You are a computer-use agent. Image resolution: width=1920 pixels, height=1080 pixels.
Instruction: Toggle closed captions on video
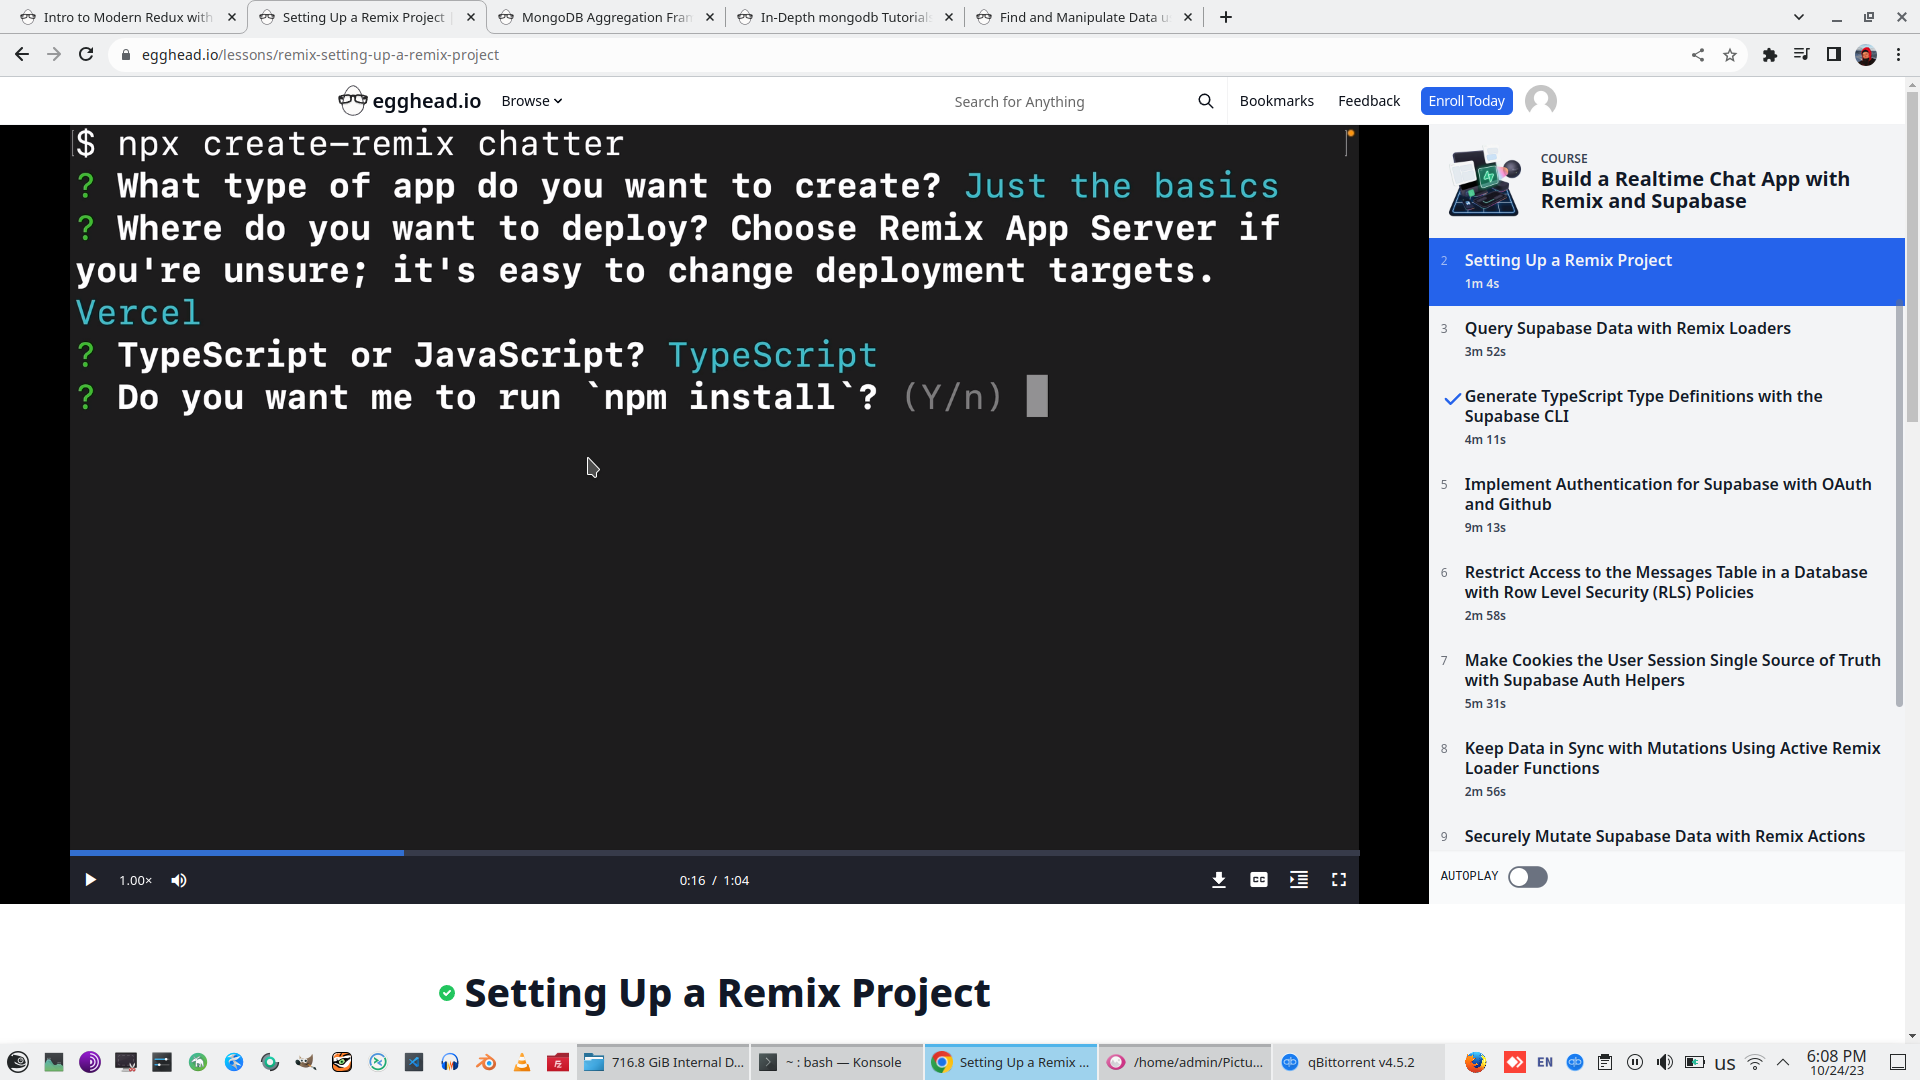[x=1258, y=880]
